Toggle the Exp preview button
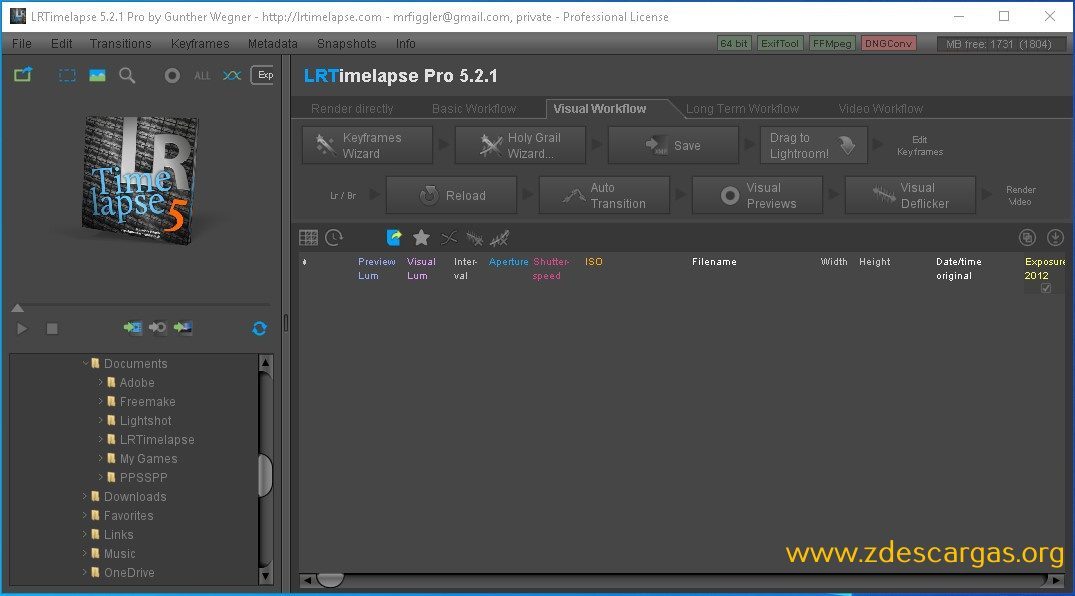This screenshot has height=596, width=1075. (x=264, y=75)
